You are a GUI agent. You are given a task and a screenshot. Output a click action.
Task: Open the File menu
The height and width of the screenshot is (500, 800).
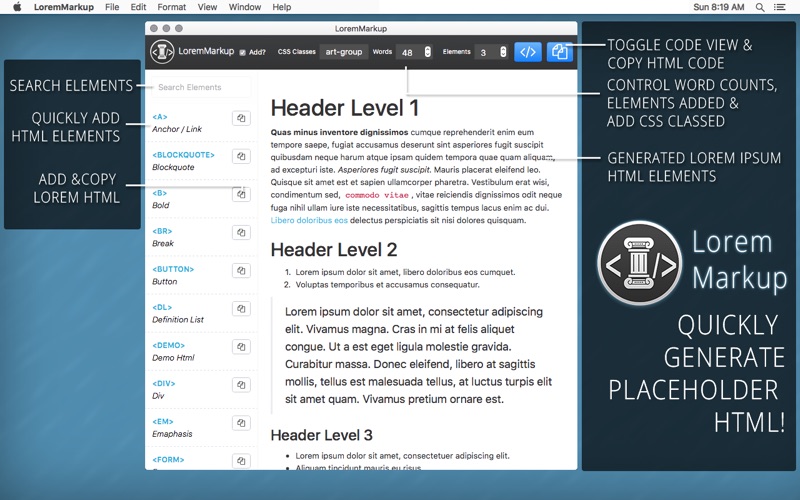(112, 7)
